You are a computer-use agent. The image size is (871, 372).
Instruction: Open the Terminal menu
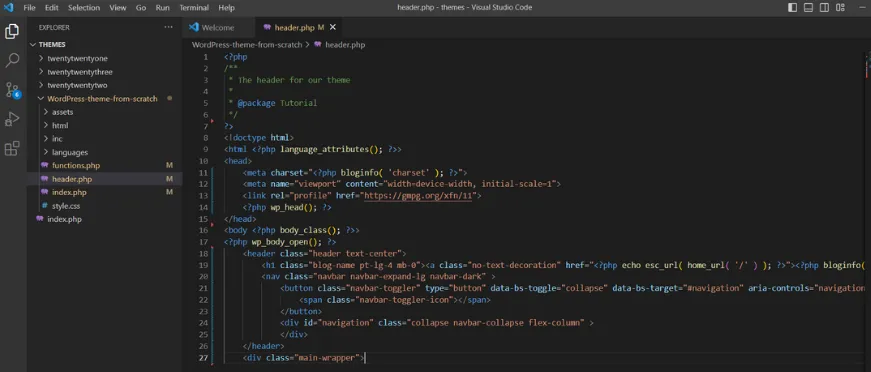point(194,8)
